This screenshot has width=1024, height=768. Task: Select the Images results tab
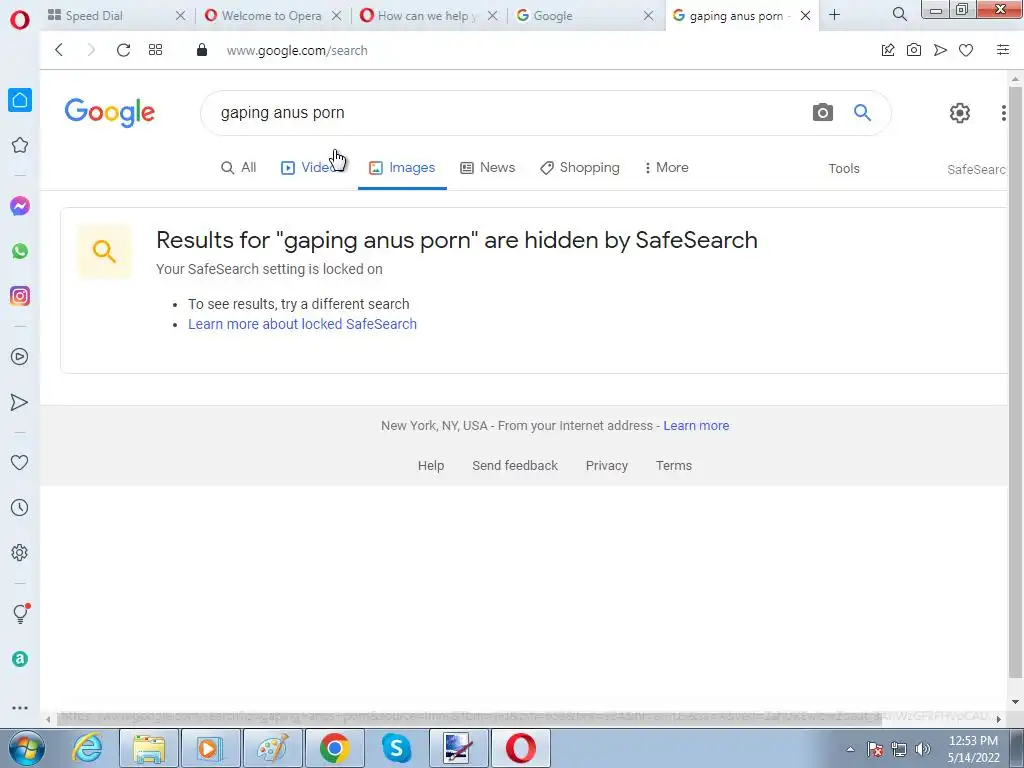402,168
